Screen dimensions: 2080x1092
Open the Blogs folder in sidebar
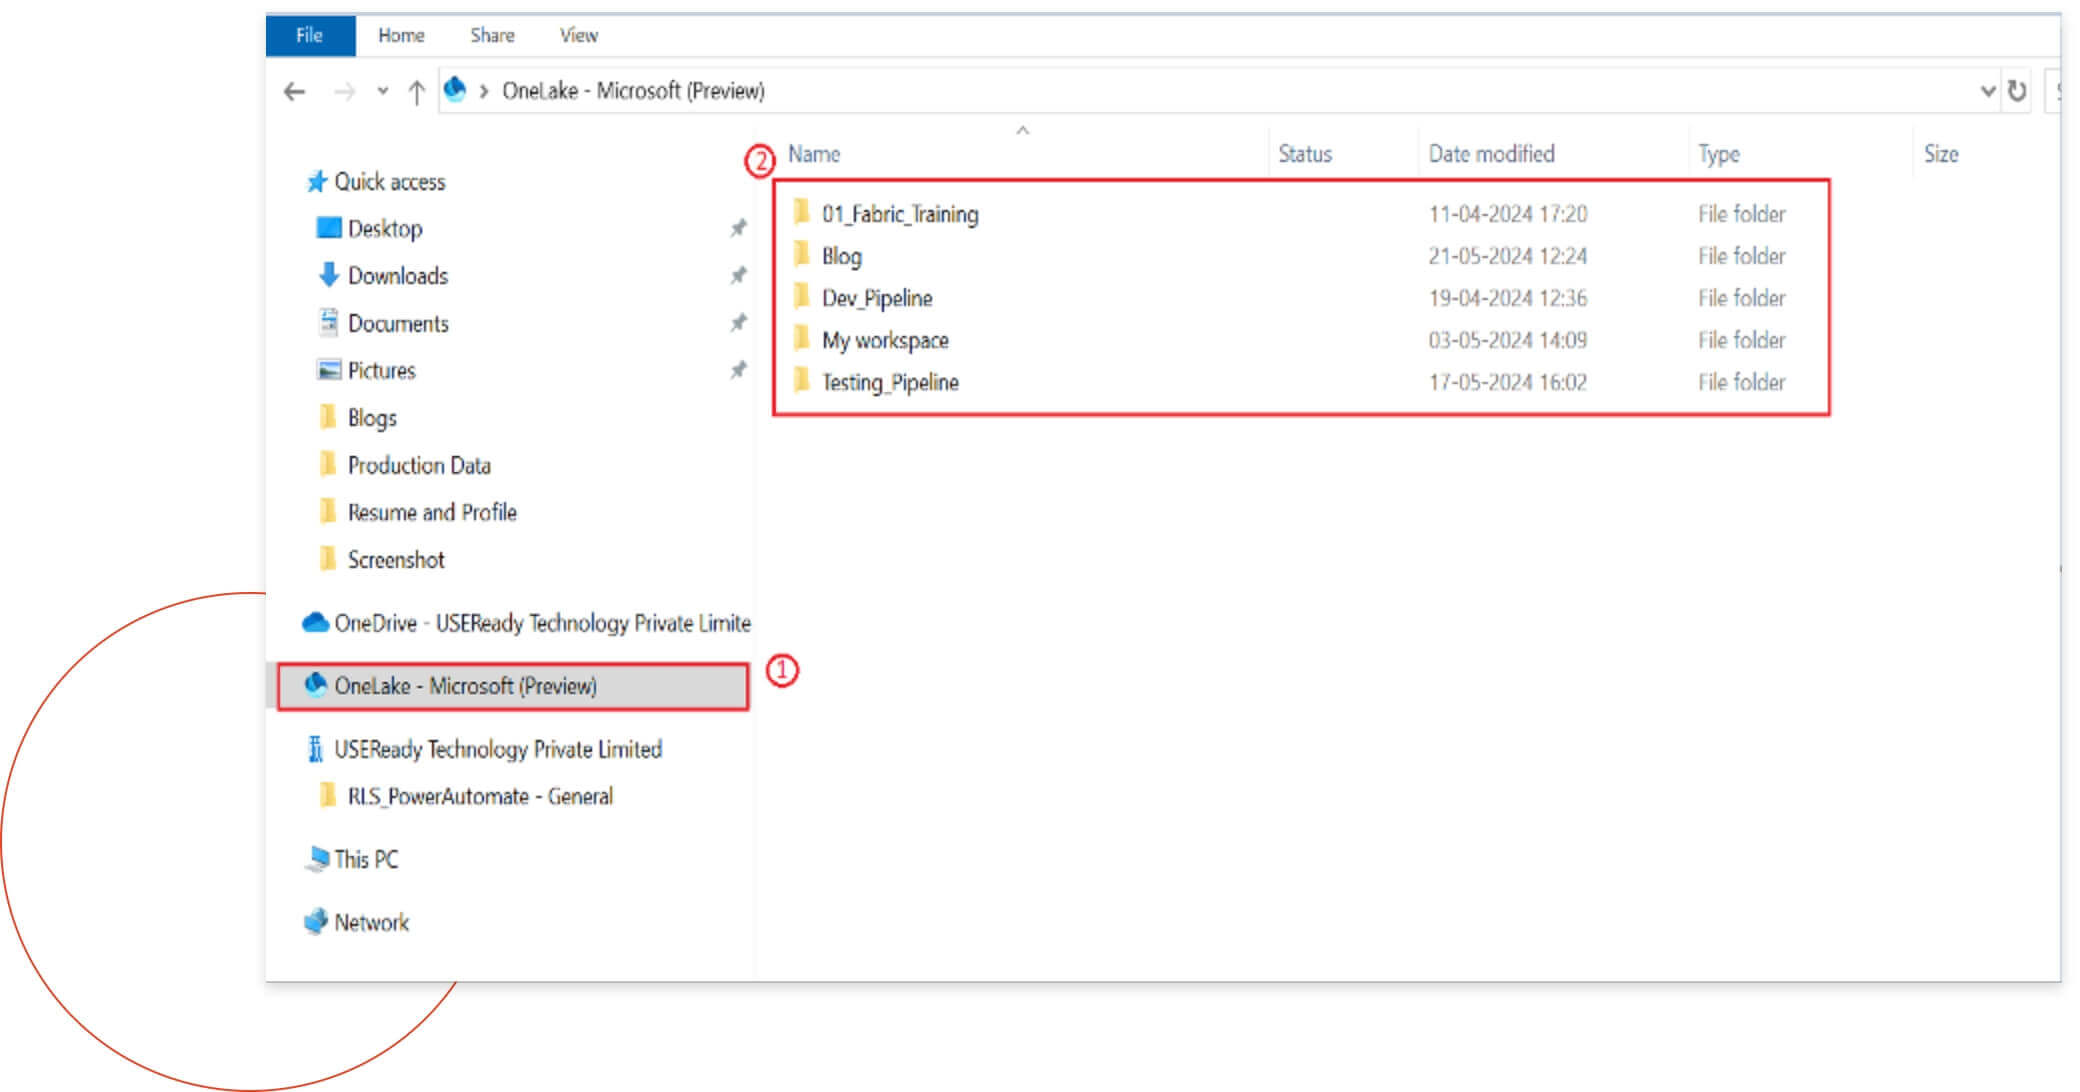[x=372, y=418]
